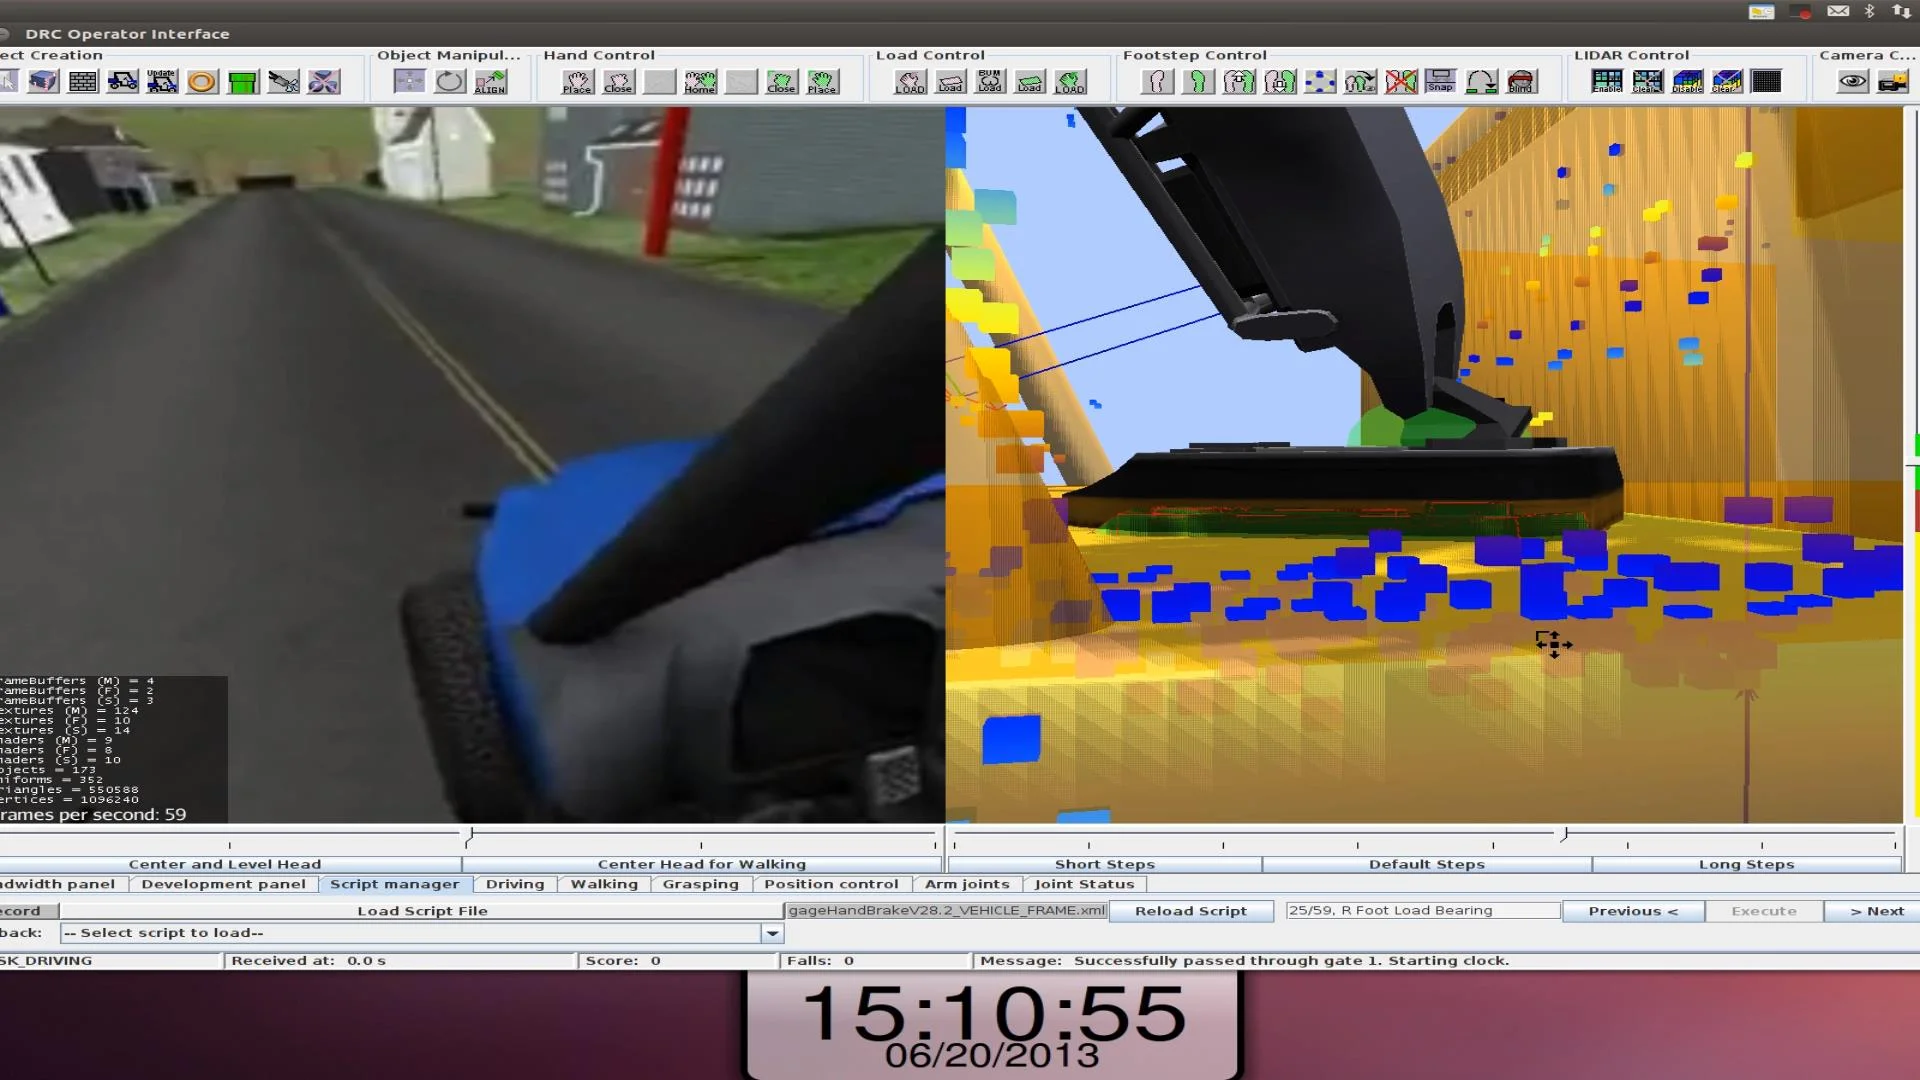Create an orange ring (torus) object

pyautogui.click(x=202, y=82)
